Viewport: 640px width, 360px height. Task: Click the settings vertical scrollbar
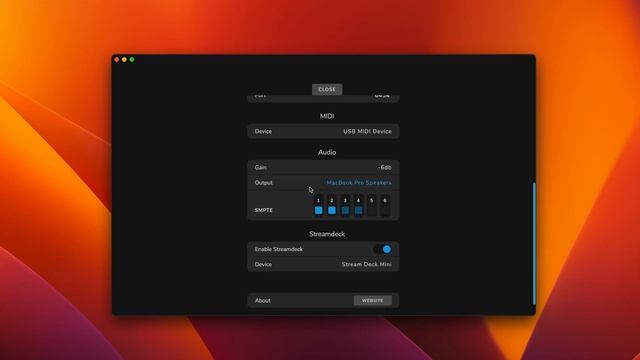pyautogui.click(x=534, y=243)
